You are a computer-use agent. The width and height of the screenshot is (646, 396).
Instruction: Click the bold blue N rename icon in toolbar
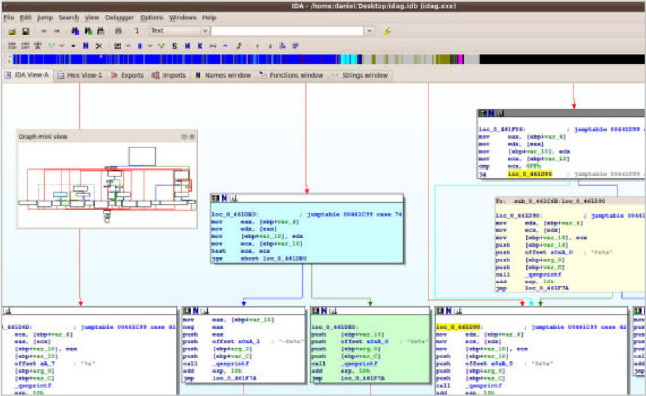click(86, 46)
